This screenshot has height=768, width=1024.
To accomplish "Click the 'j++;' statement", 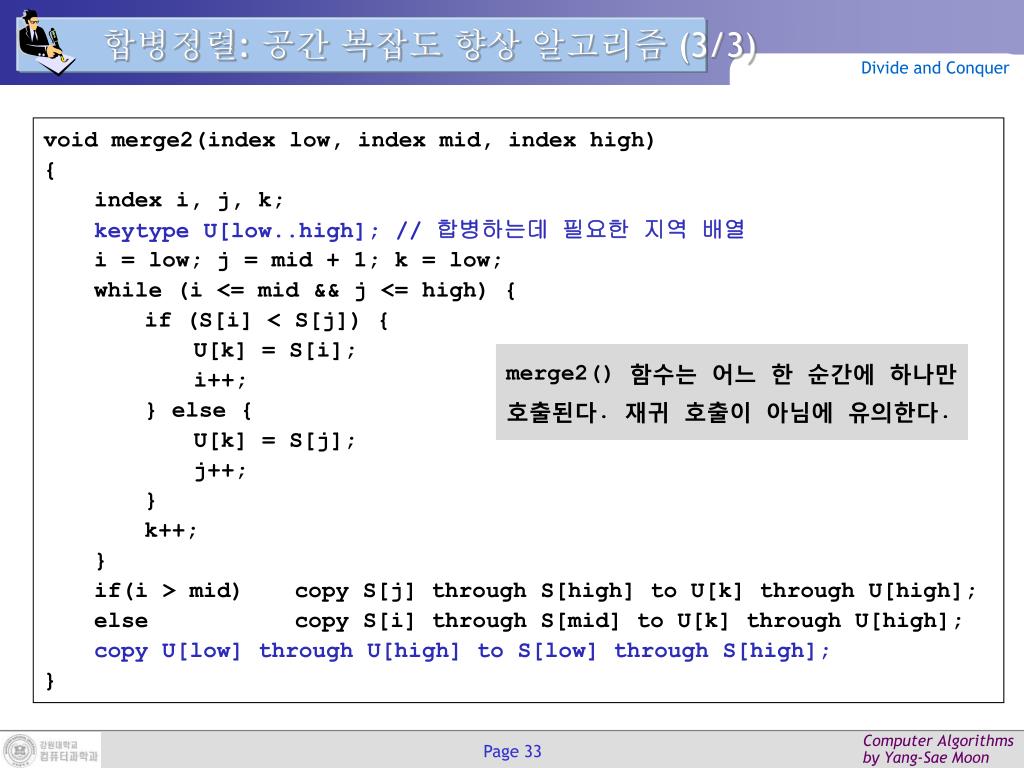I will pyautogui.click(x=220, y=470).
